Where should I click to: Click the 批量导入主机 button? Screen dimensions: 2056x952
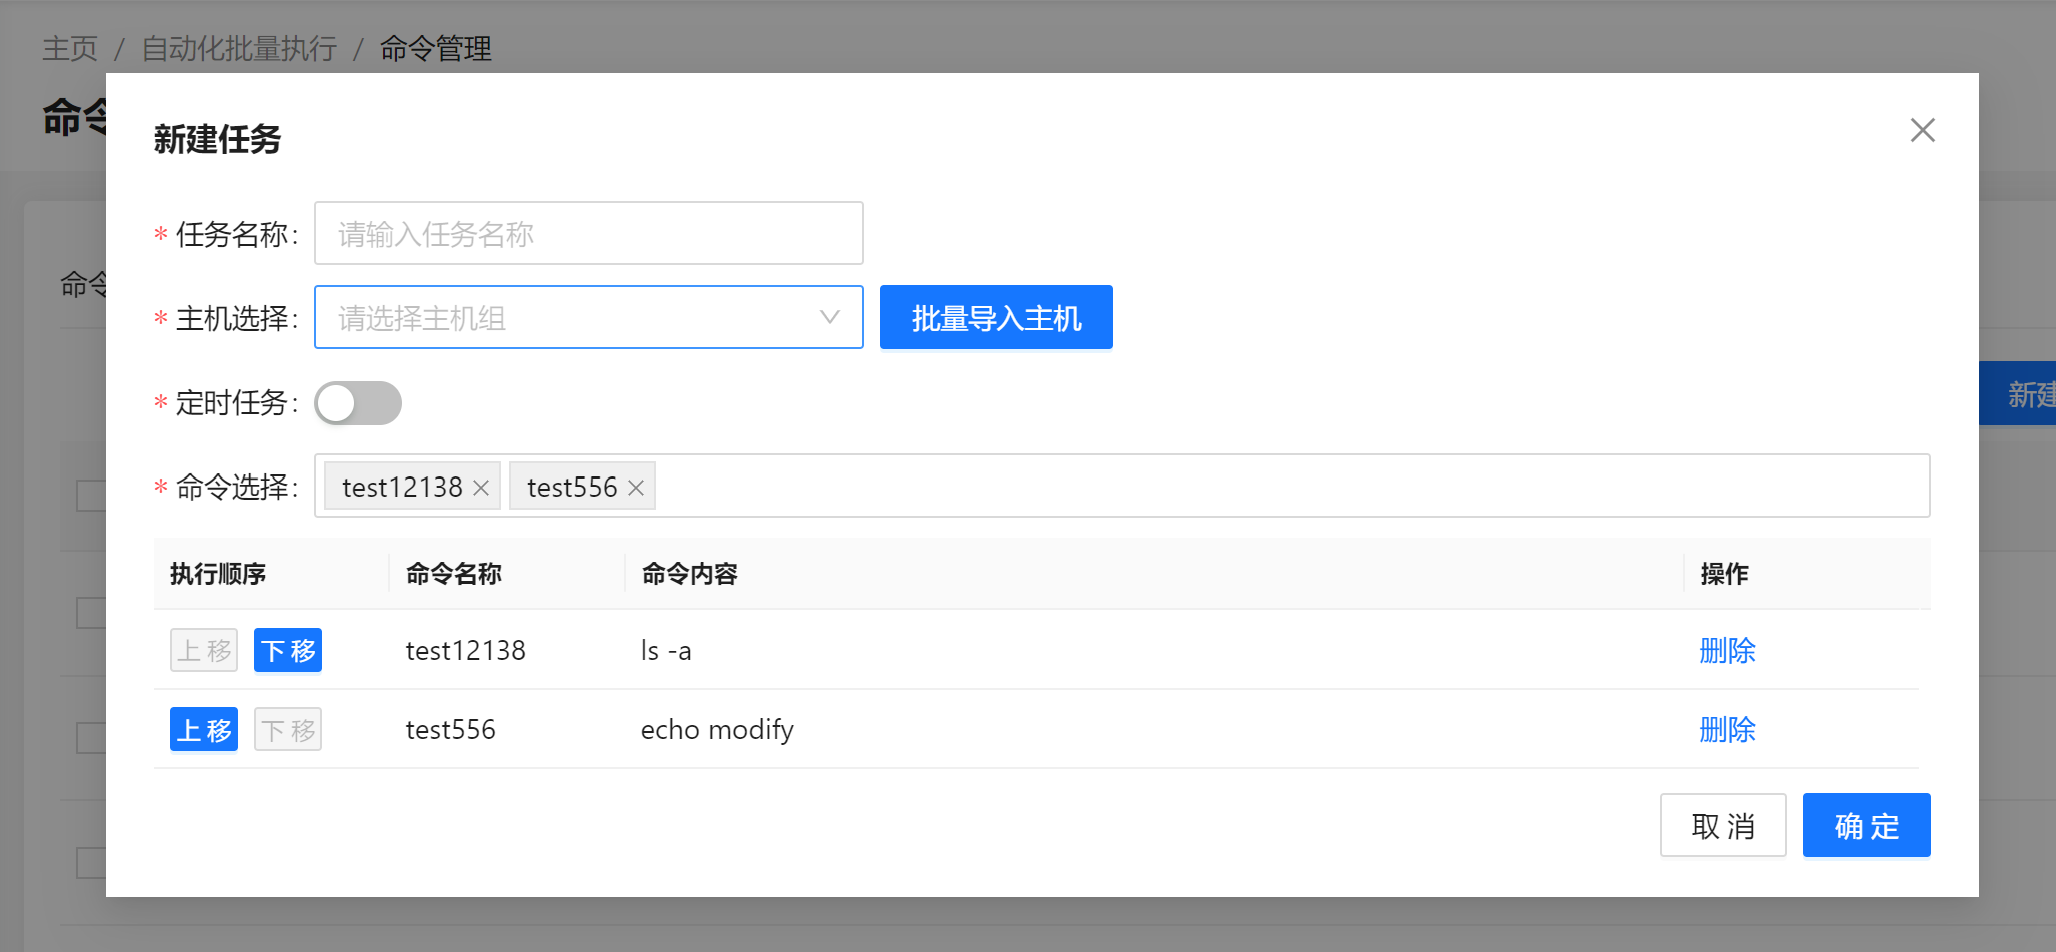pyautogui.click(x=995, y=318)
